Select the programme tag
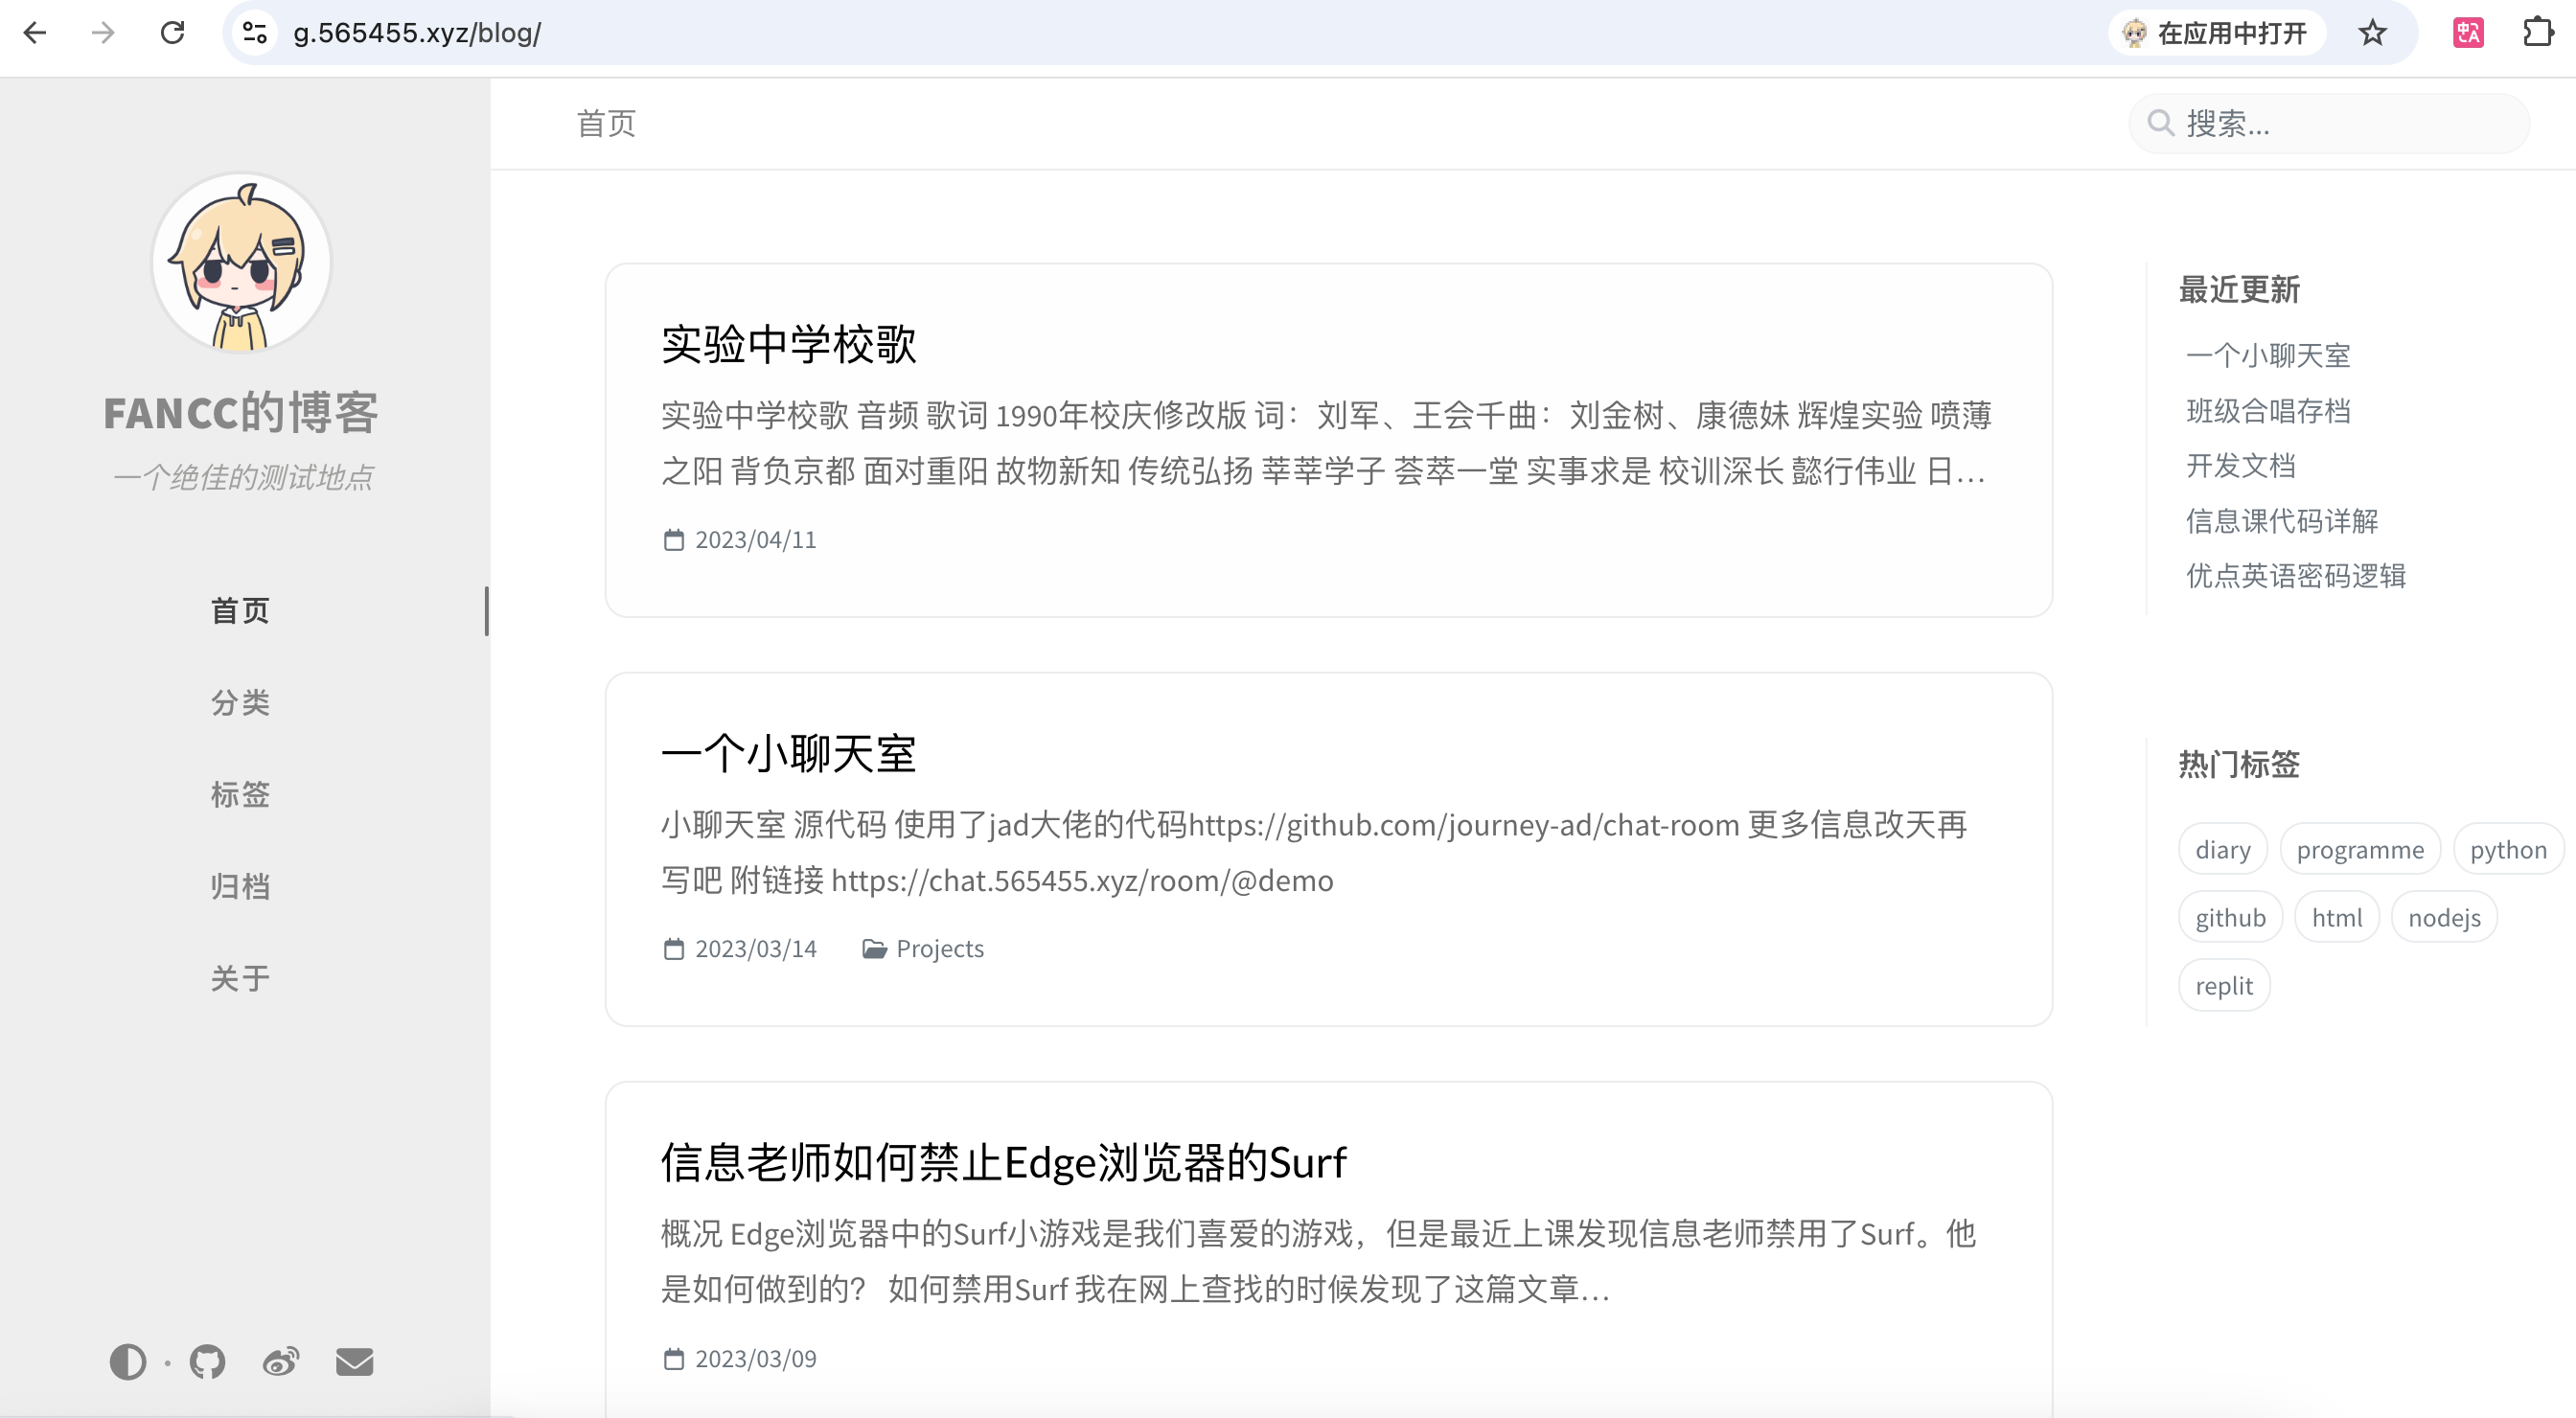The height and width of the screenshot is (1418, 2576). coord(2360,849)
